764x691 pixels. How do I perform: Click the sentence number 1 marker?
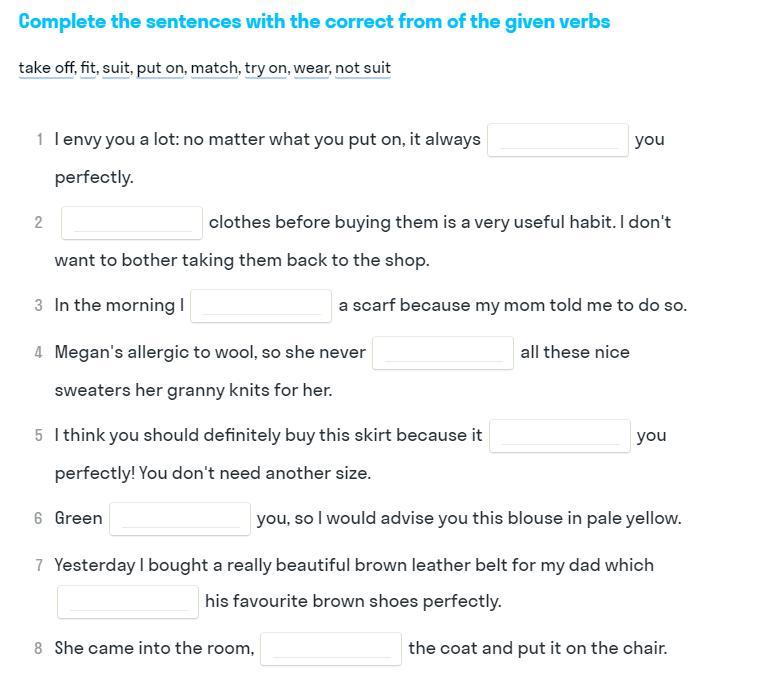[39, 140]
